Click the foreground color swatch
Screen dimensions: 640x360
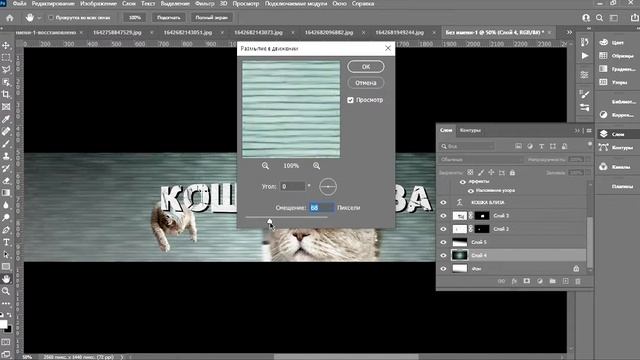[x=3, y=324]
